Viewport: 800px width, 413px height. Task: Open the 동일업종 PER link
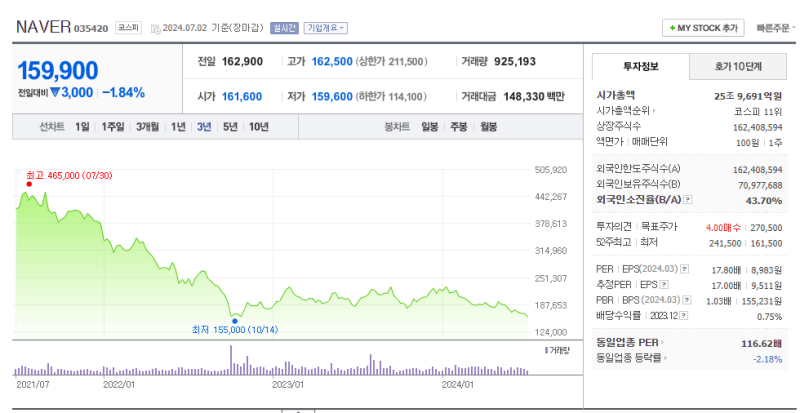point(633,342)
